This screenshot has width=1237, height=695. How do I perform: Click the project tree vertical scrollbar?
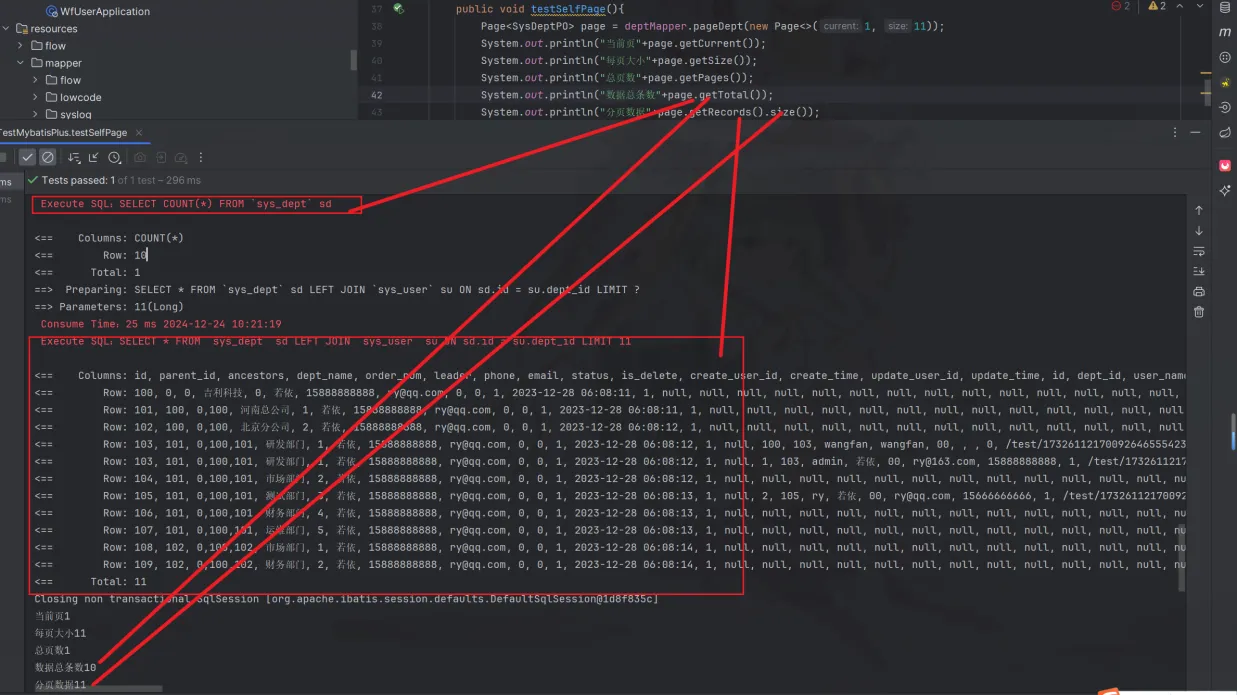point(353,60)
